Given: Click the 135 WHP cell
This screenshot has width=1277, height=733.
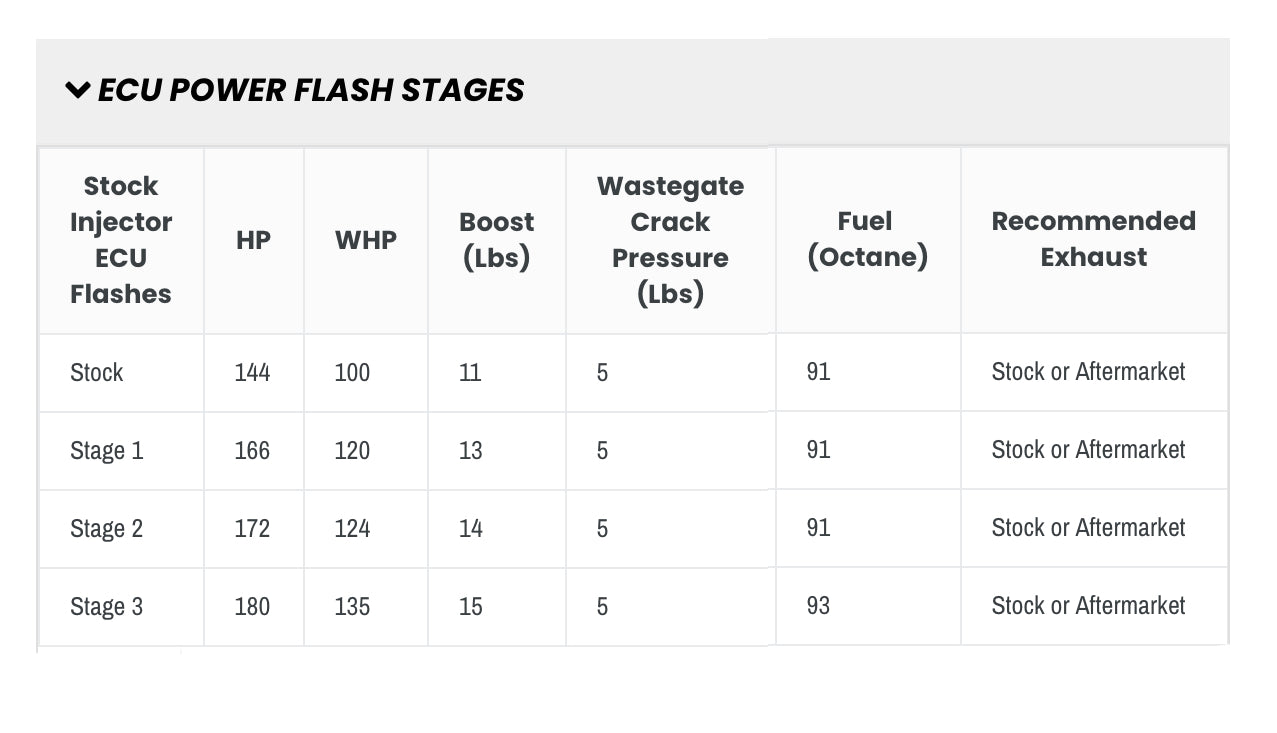Looking at the screenshot, I should [352, 607].
